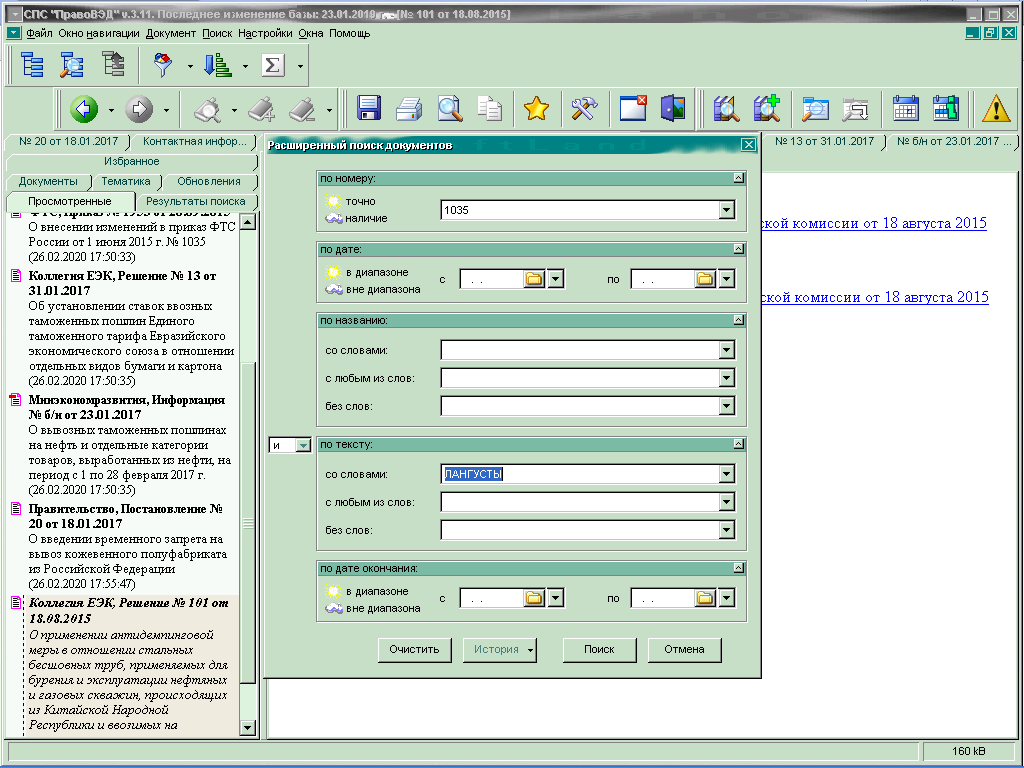Click the crossed hammers settings icon
Image resolution: width=1024 pixels, height=768 pixels.
pyautogui.click(x=584, y=108)
